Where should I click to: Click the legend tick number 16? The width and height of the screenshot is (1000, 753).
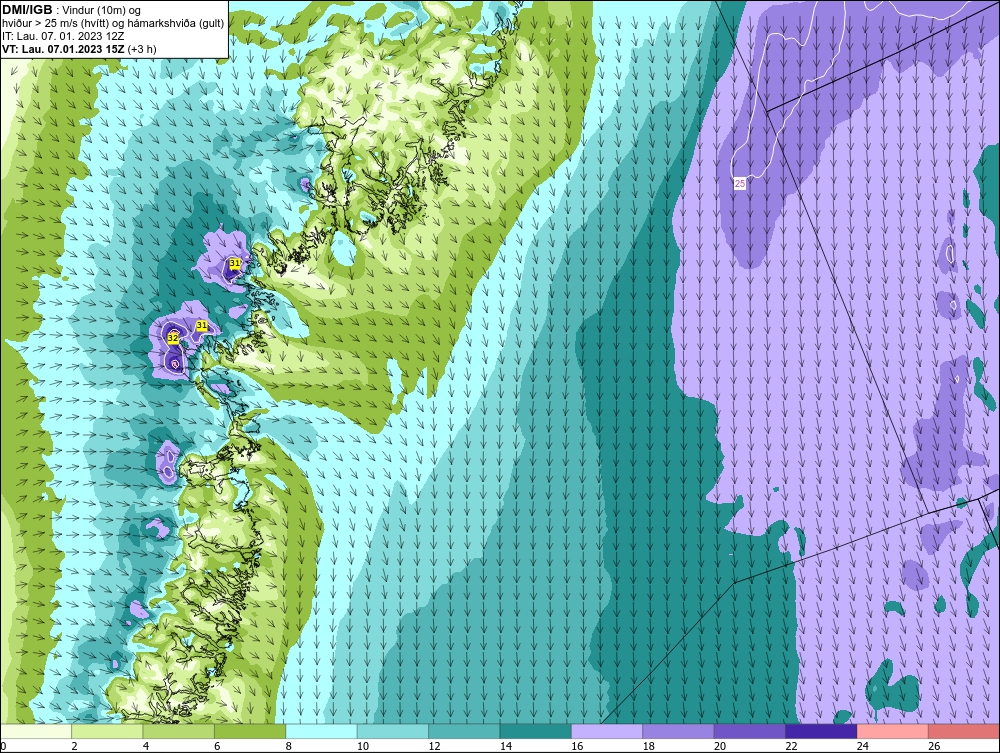point(577,746)
